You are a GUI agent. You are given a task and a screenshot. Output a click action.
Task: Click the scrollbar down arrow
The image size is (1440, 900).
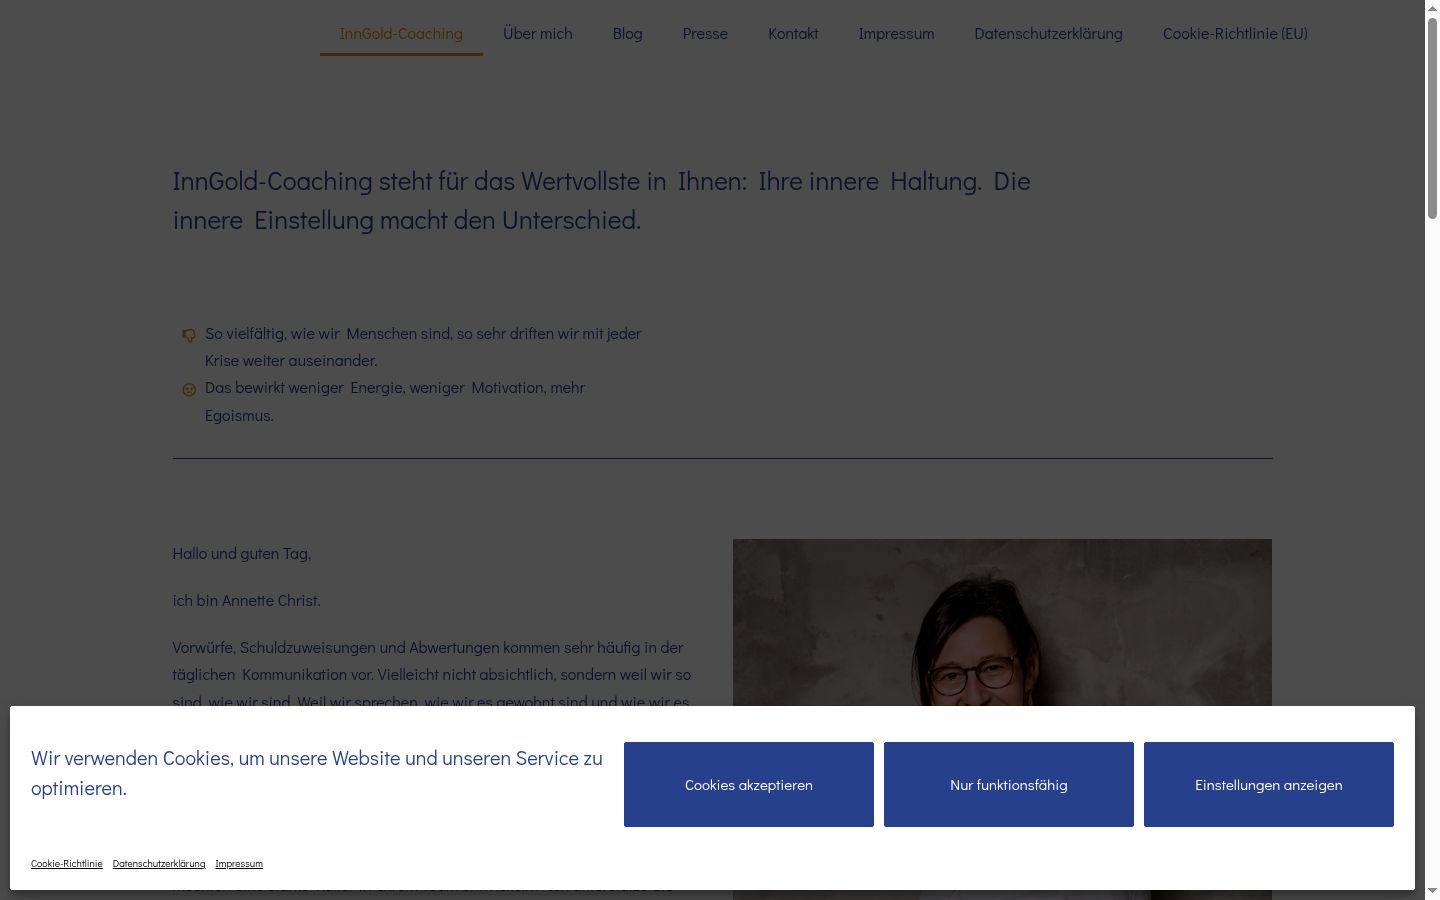(1432, 892)
